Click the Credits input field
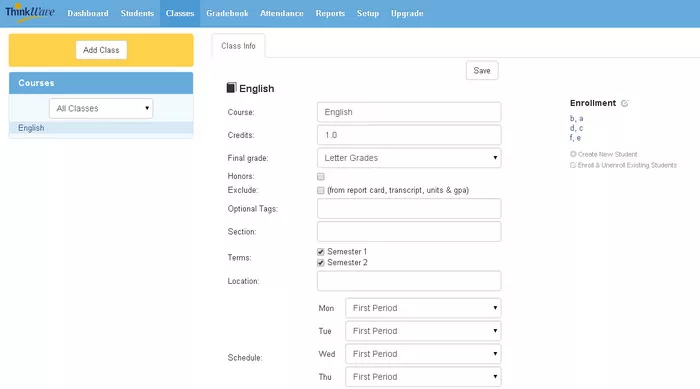Image resolution: width=700 pixels, height=389 pixels. [409, 135]
